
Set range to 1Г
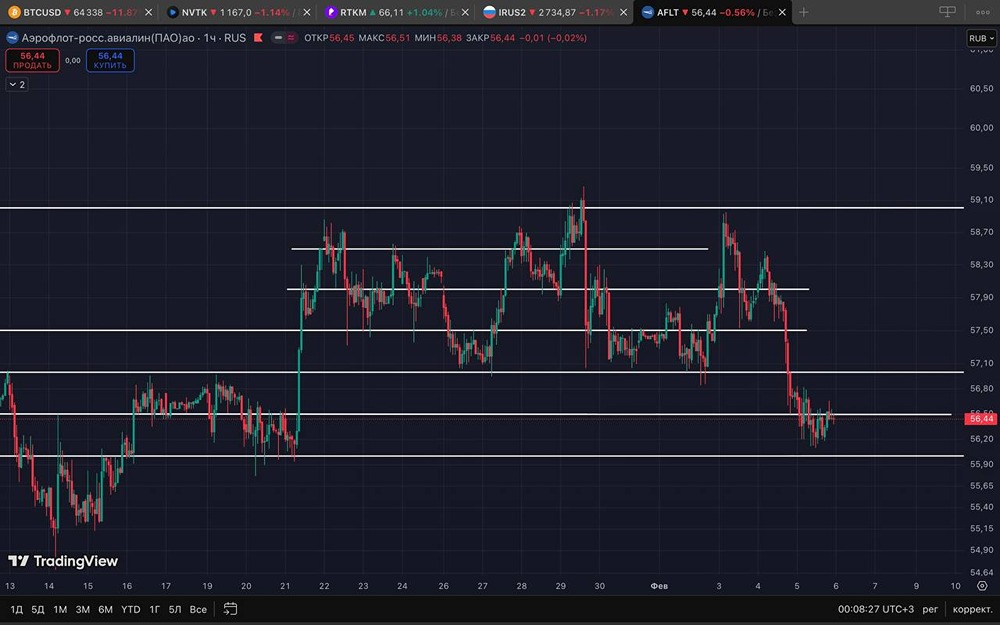click(154, 609)
